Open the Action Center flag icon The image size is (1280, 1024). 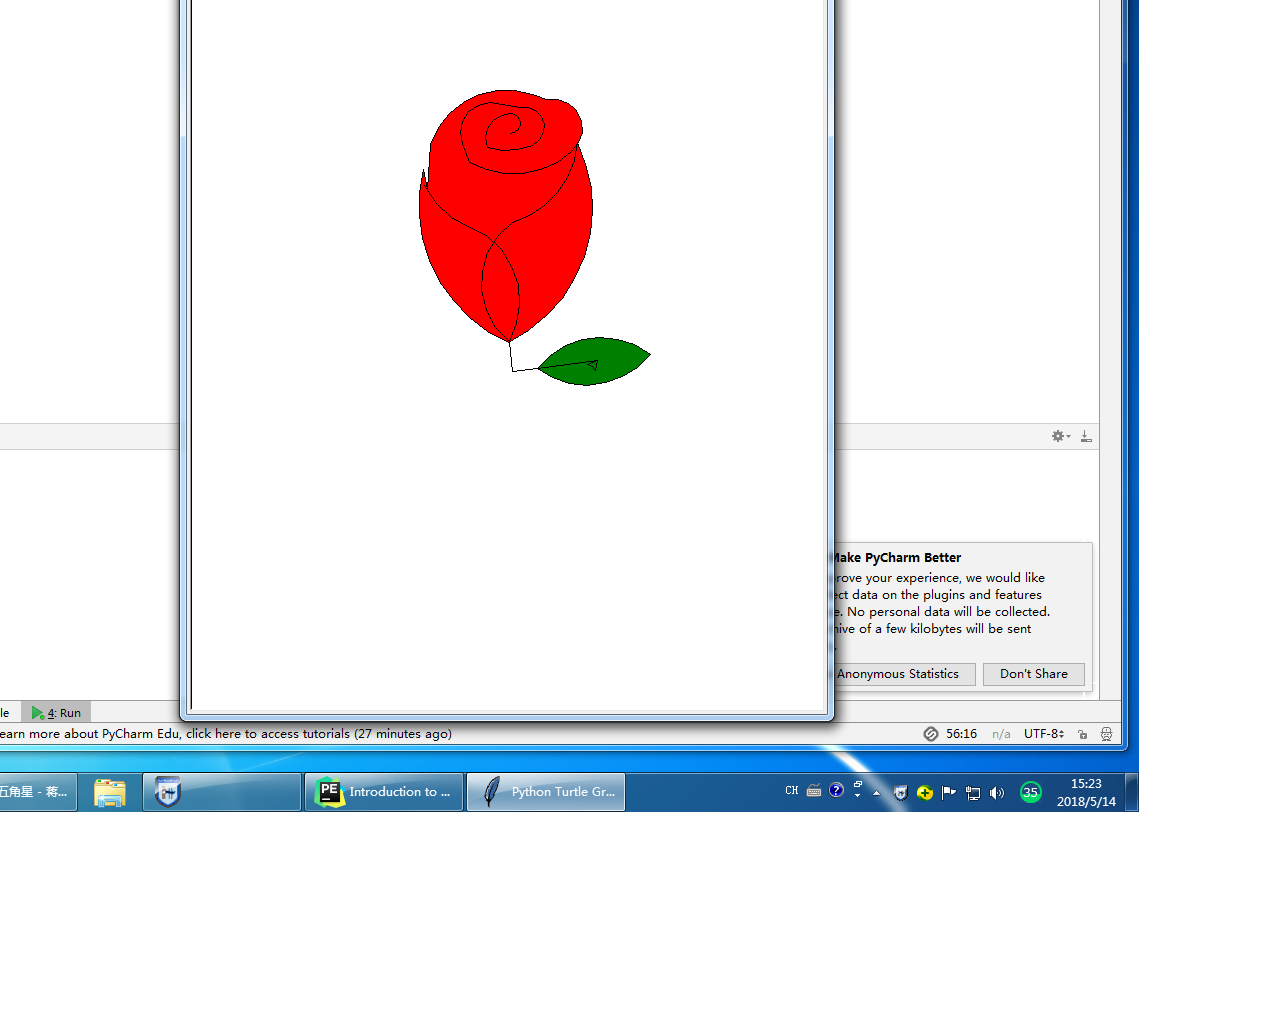pyautogui.click(x=949, y=793)
